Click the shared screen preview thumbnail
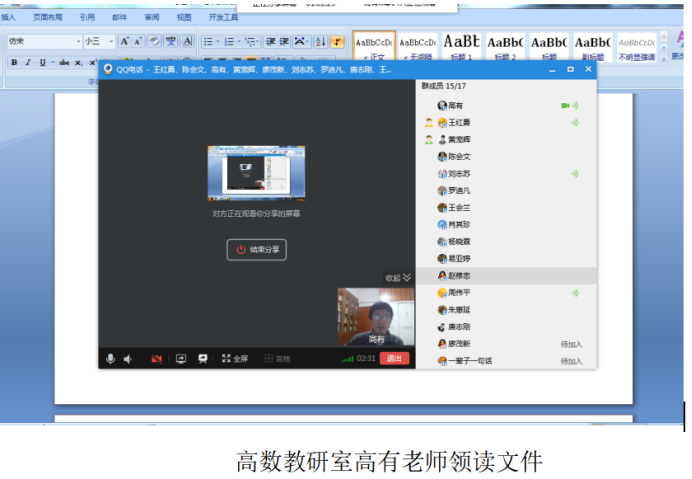Screen dimensions: 692x479 [256, 174]
